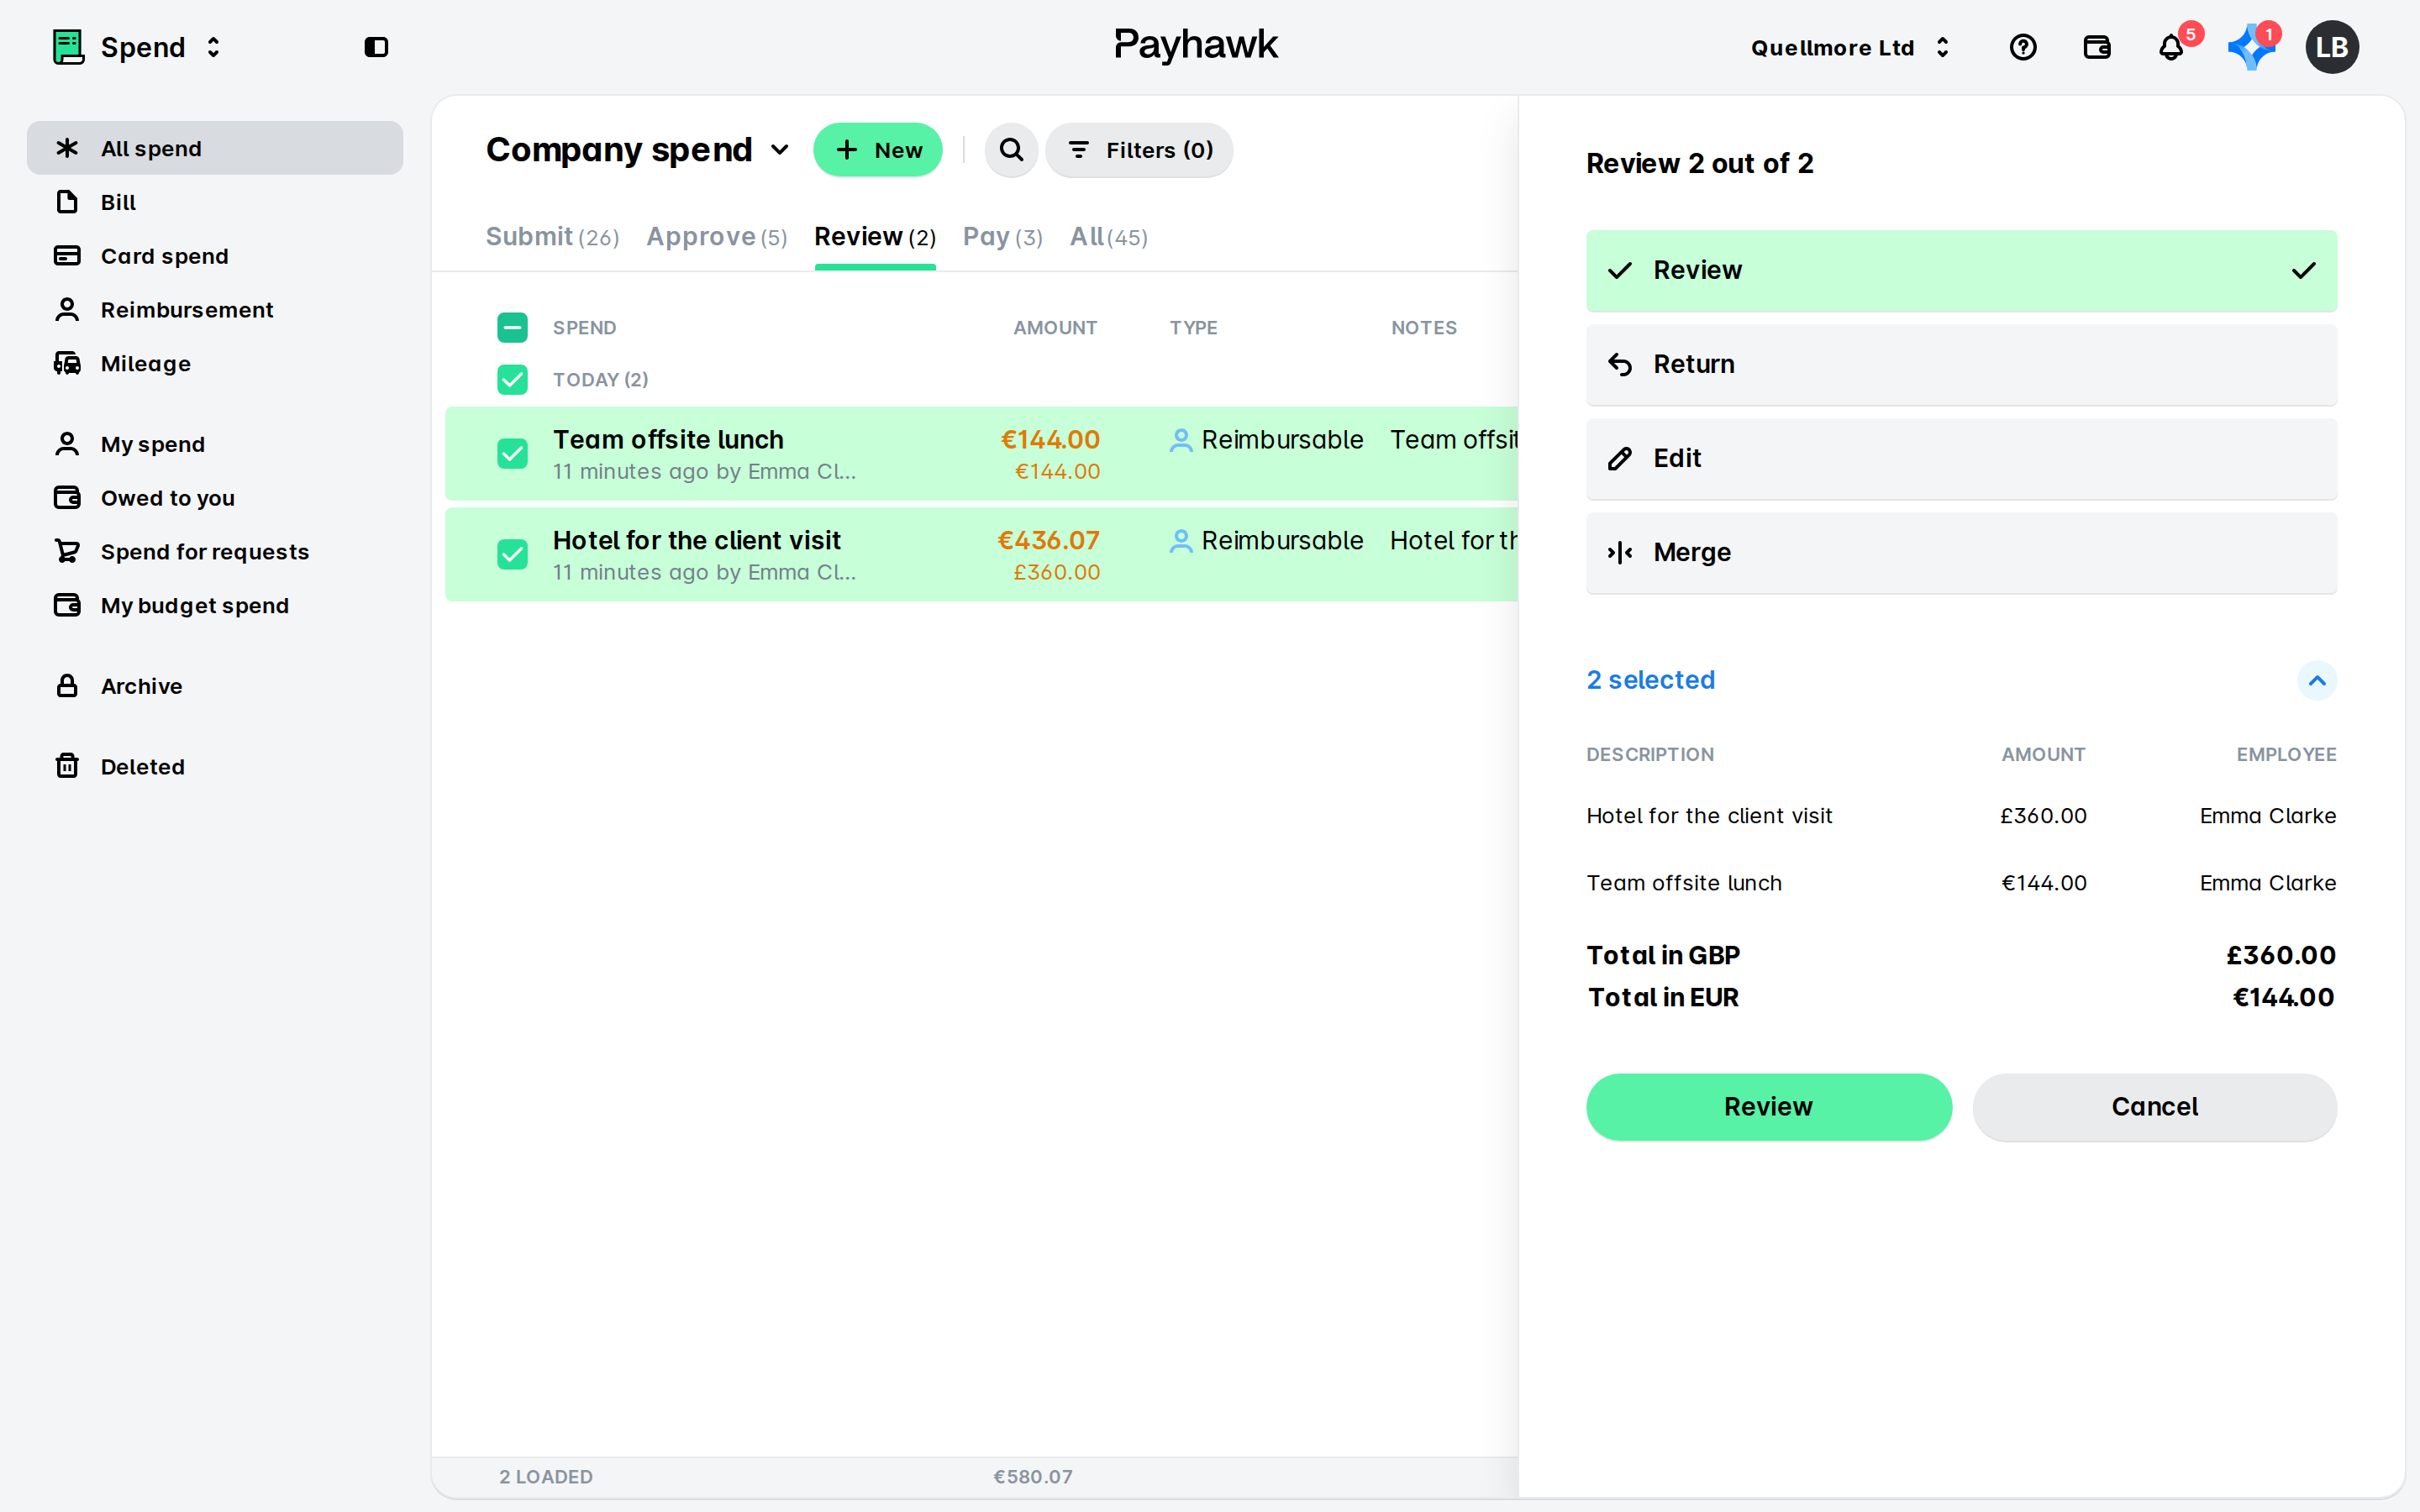
Task: Choose the Edit action option
Action: (x=1961, y=458)
